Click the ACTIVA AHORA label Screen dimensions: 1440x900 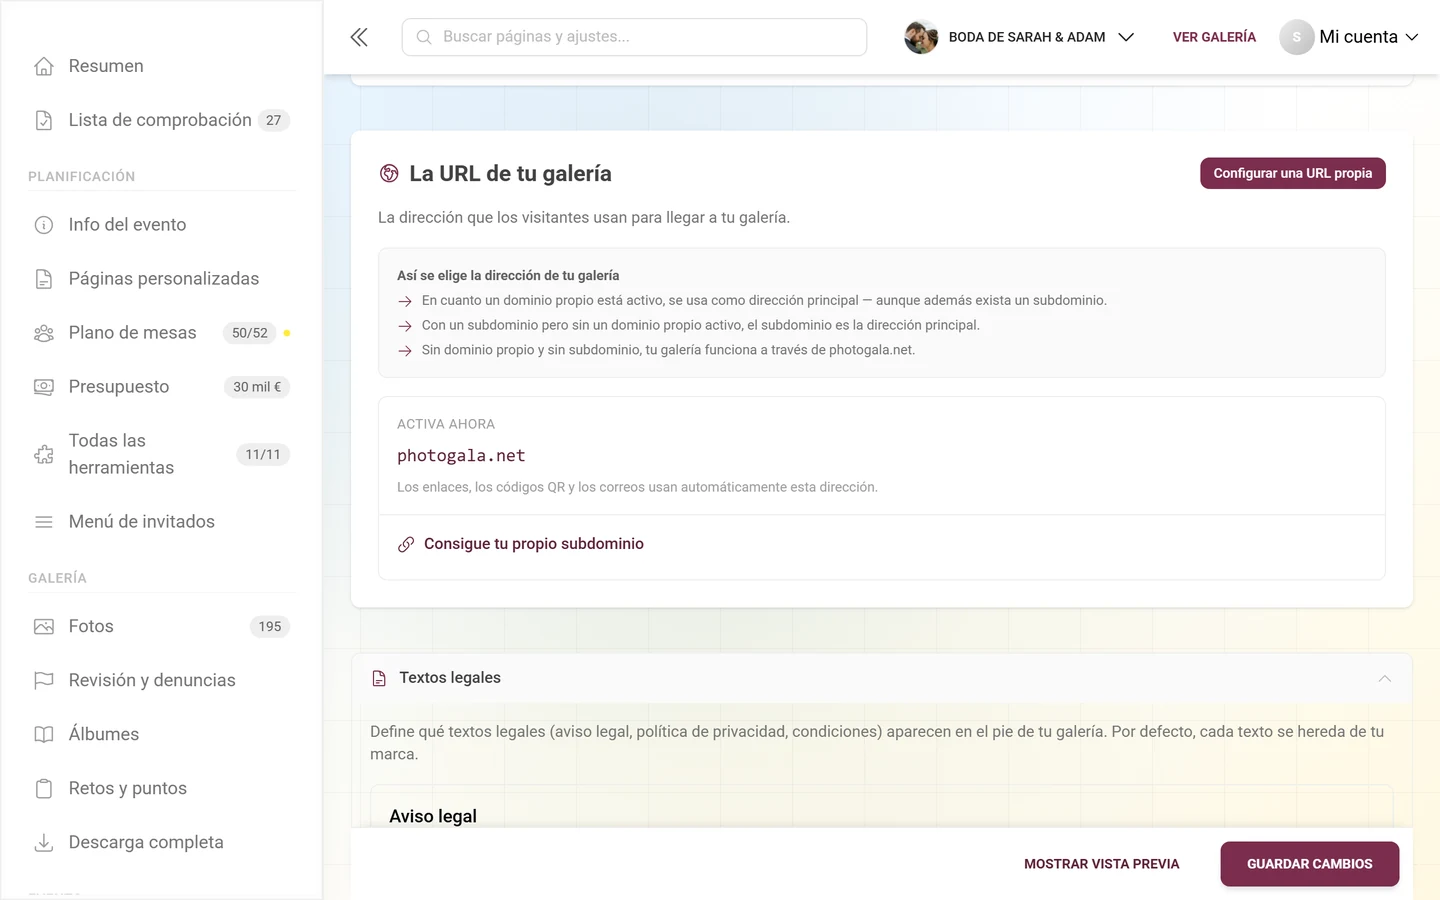(x=446, y=424)
